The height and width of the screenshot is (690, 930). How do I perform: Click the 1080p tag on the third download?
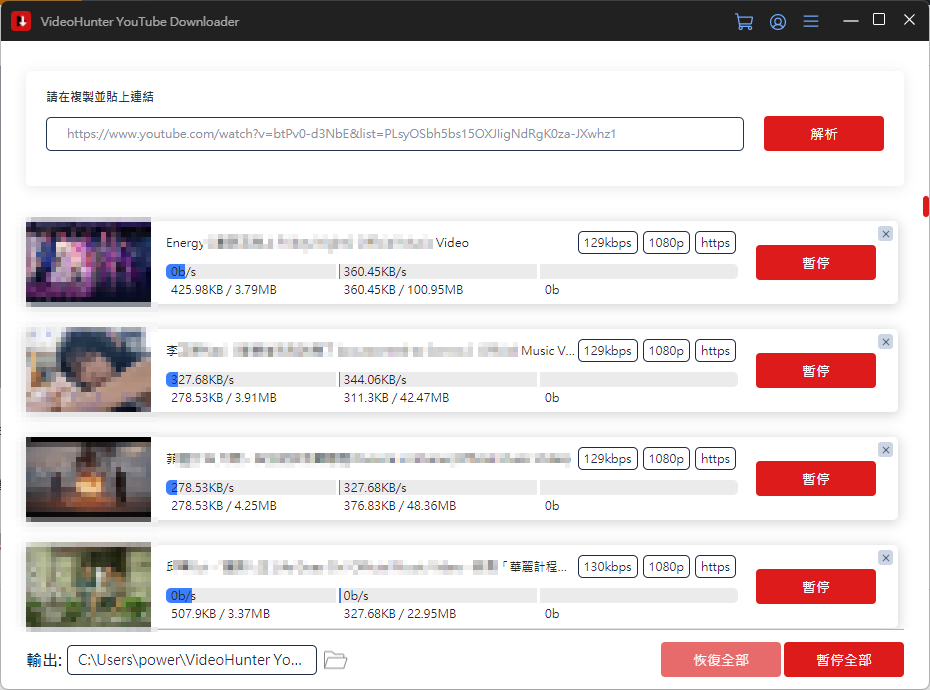[x=665, y=459]
